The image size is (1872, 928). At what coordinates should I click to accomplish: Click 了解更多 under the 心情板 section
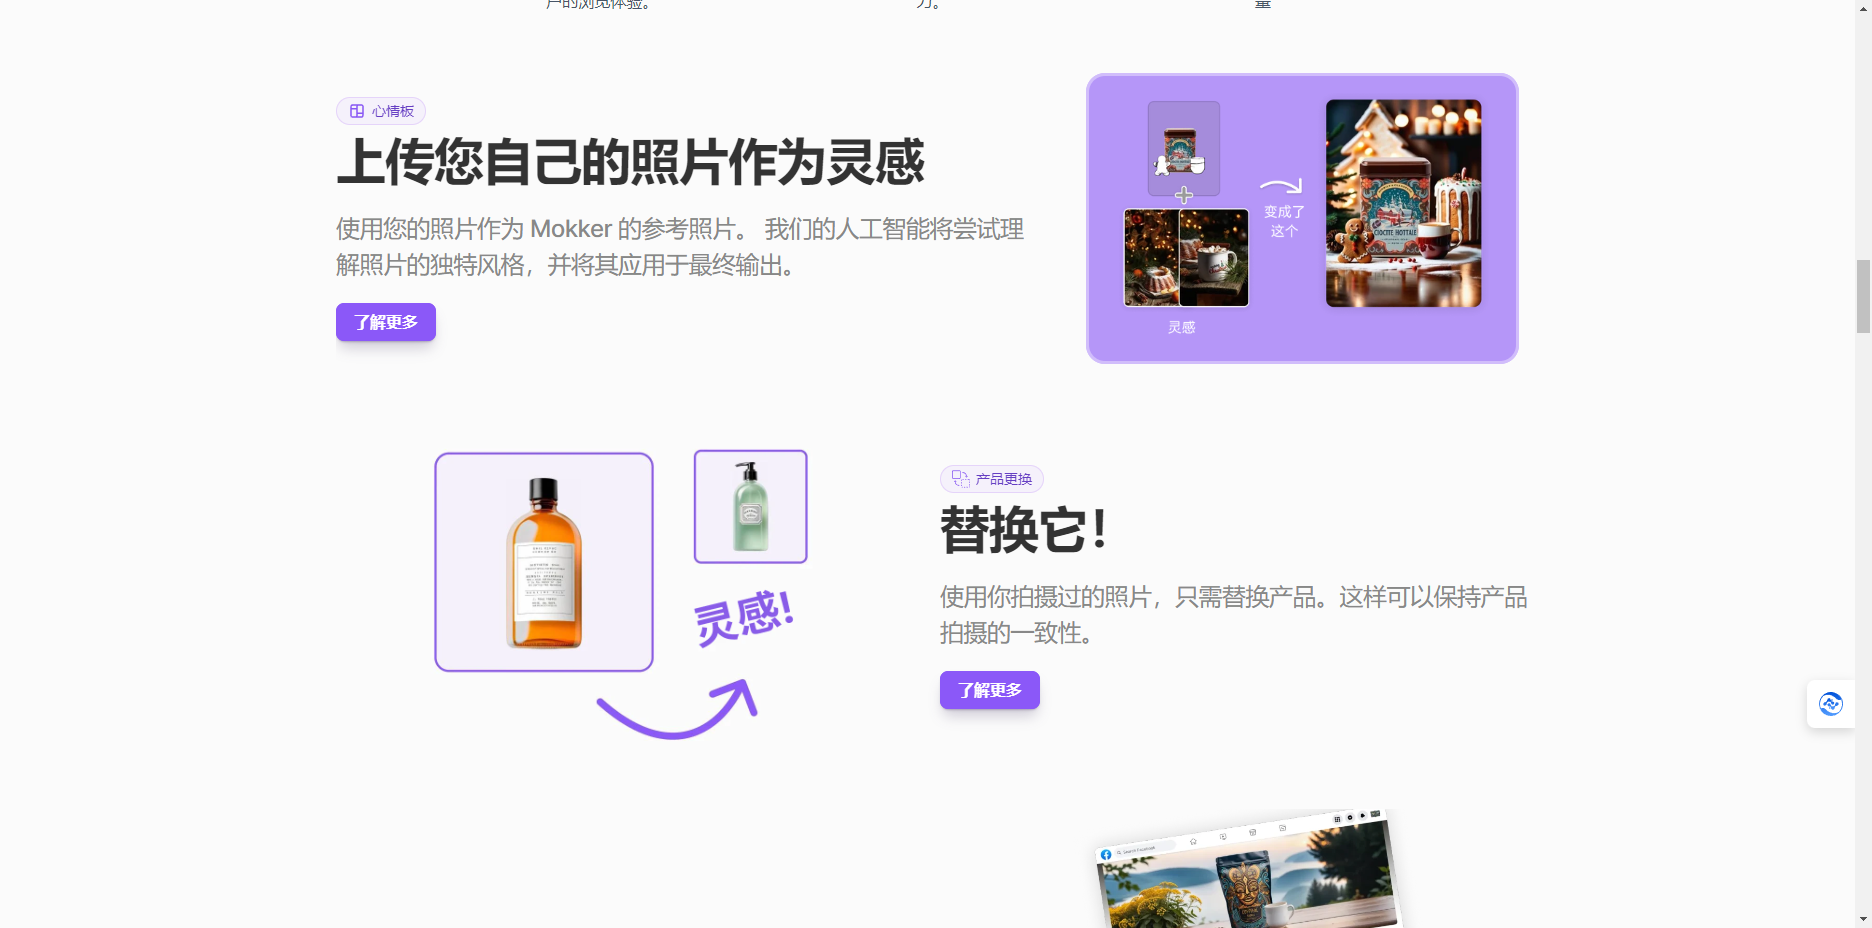pyautogui.click(x=385, y=322)
